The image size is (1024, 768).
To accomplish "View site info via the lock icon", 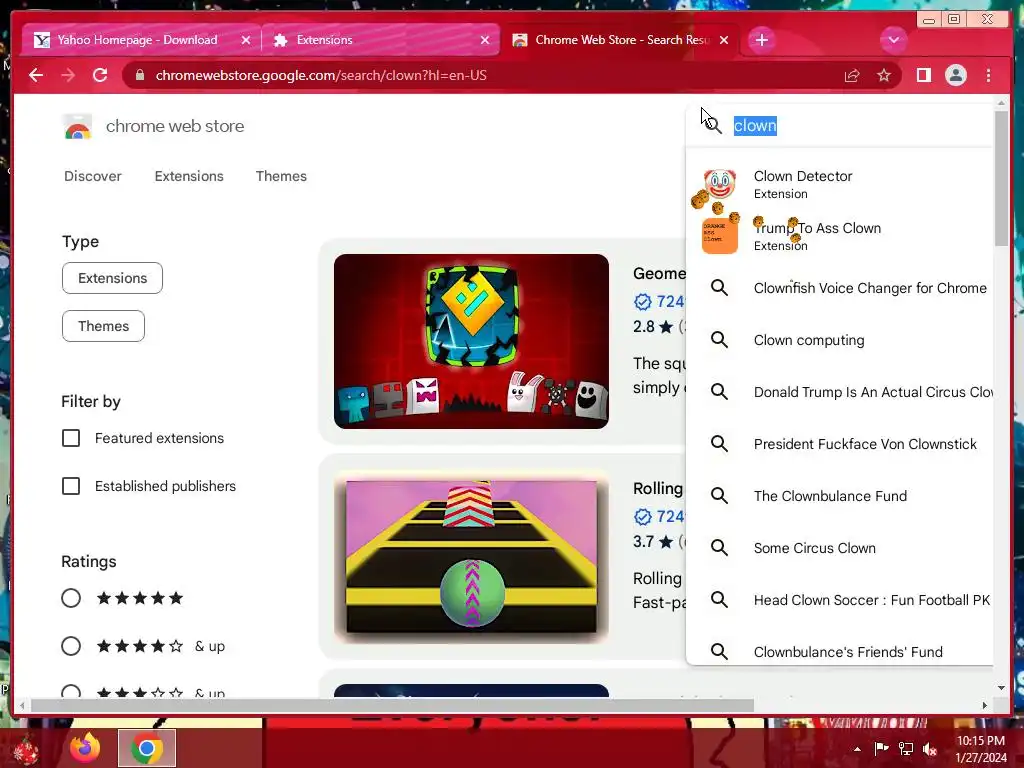I will point(140,75).
